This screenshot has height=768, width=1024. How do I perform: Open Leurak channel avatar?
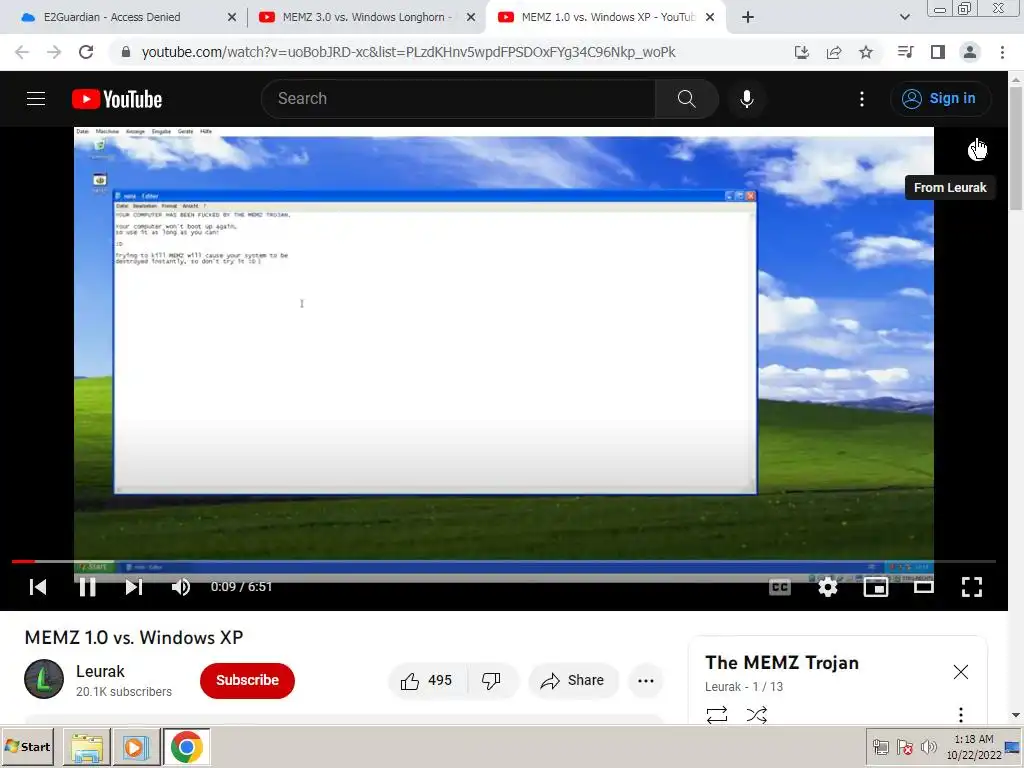click(44, 679)
